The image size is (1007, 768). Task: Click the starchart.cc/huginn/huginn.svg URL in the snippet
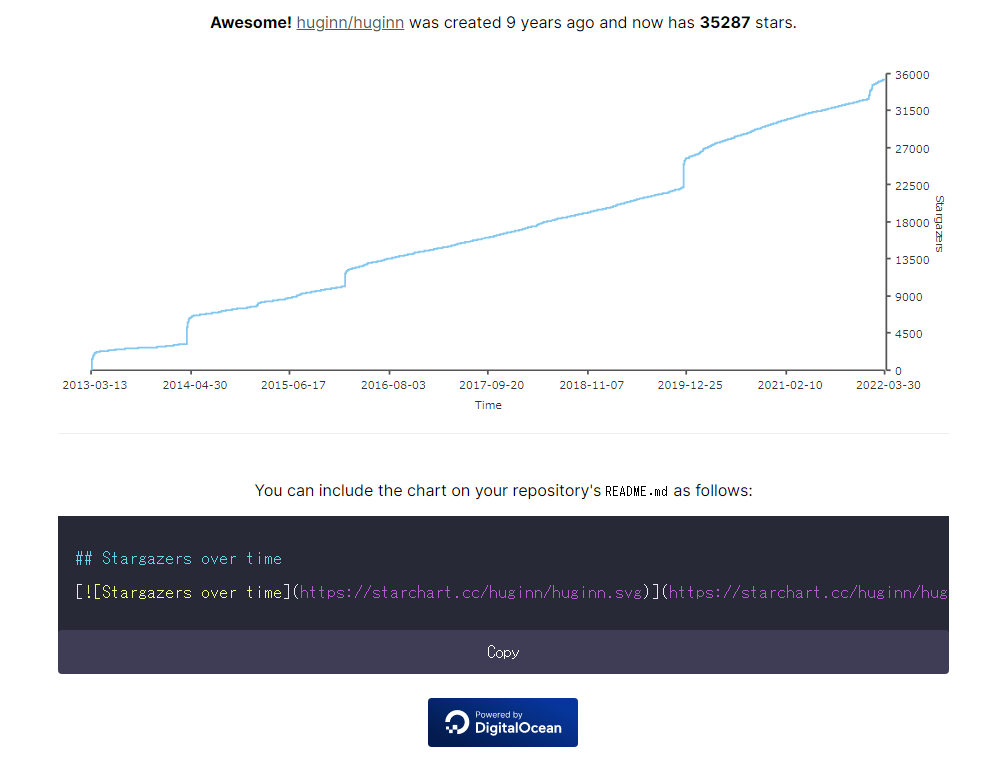(470, 593)
